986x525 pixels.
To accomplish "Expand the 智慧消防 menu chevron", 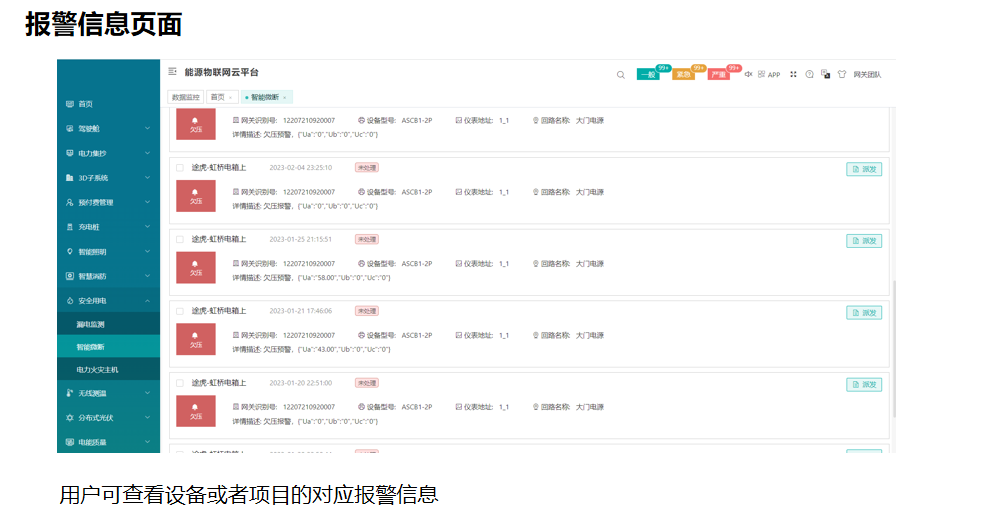I will tap(147, 276).
